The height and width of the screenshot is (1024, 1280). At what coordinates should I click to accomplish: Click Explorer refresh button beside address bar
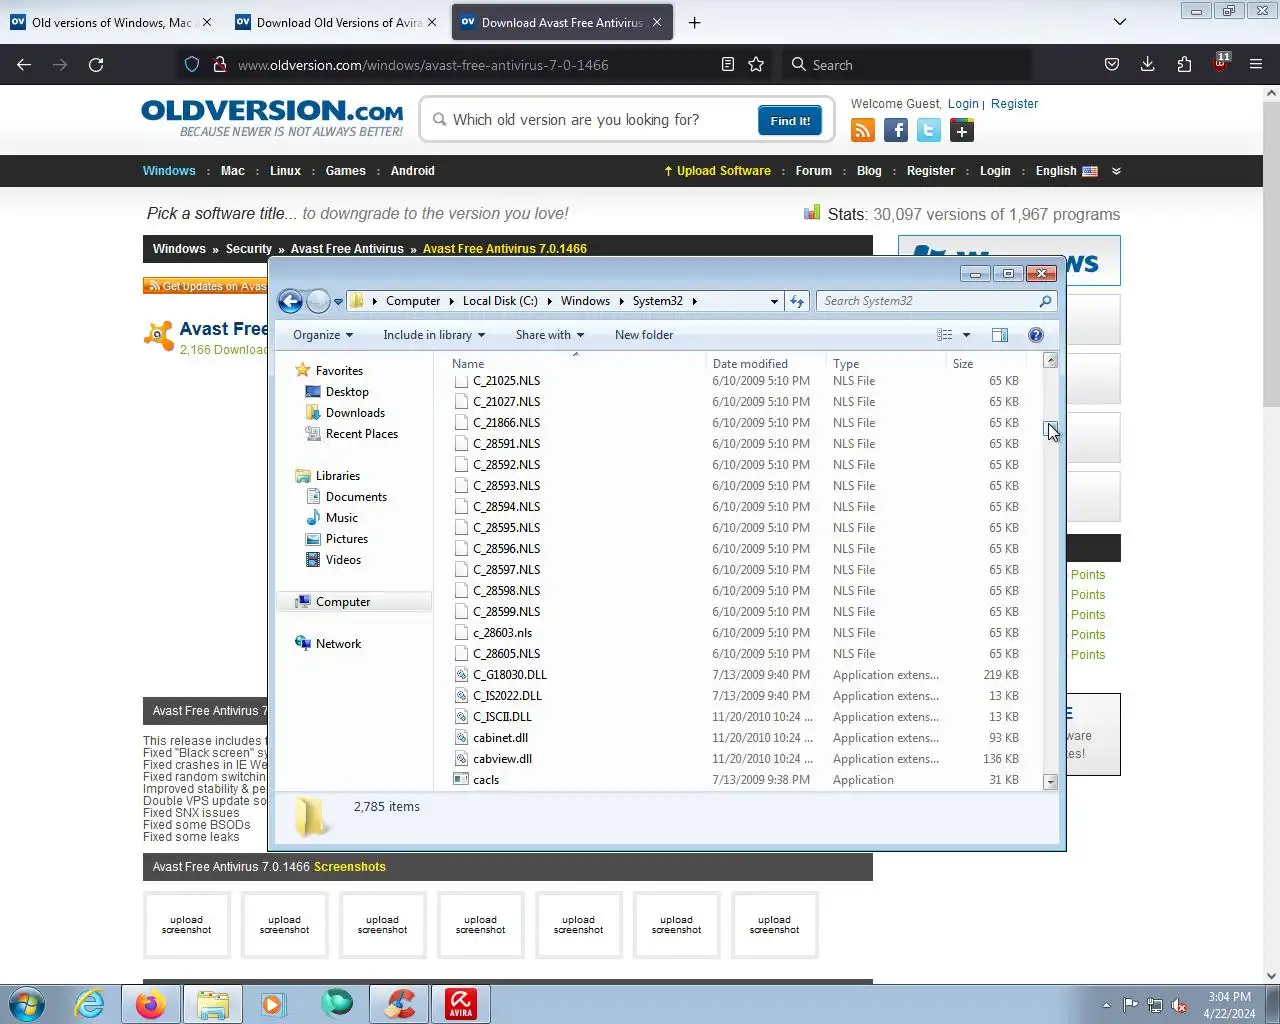point(797,301)
